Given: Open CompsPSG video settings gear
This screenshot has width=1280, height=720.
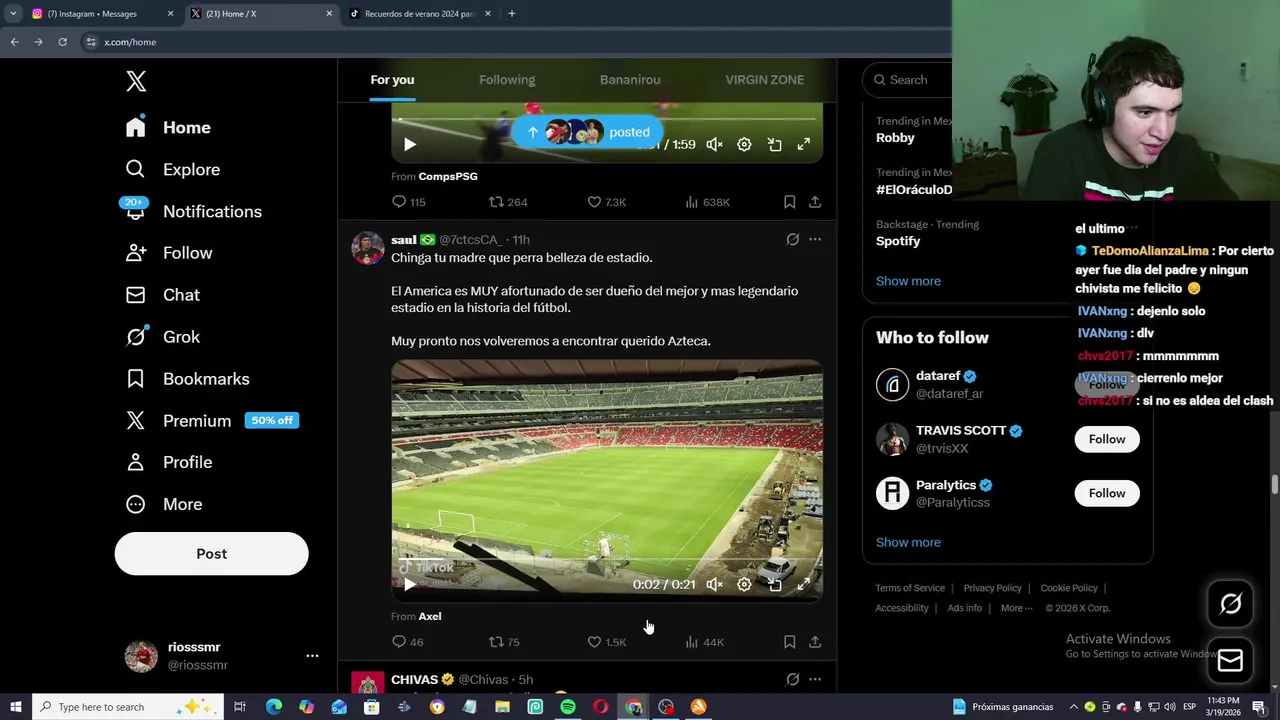Looking at the screenshot, I should (744, 145).
